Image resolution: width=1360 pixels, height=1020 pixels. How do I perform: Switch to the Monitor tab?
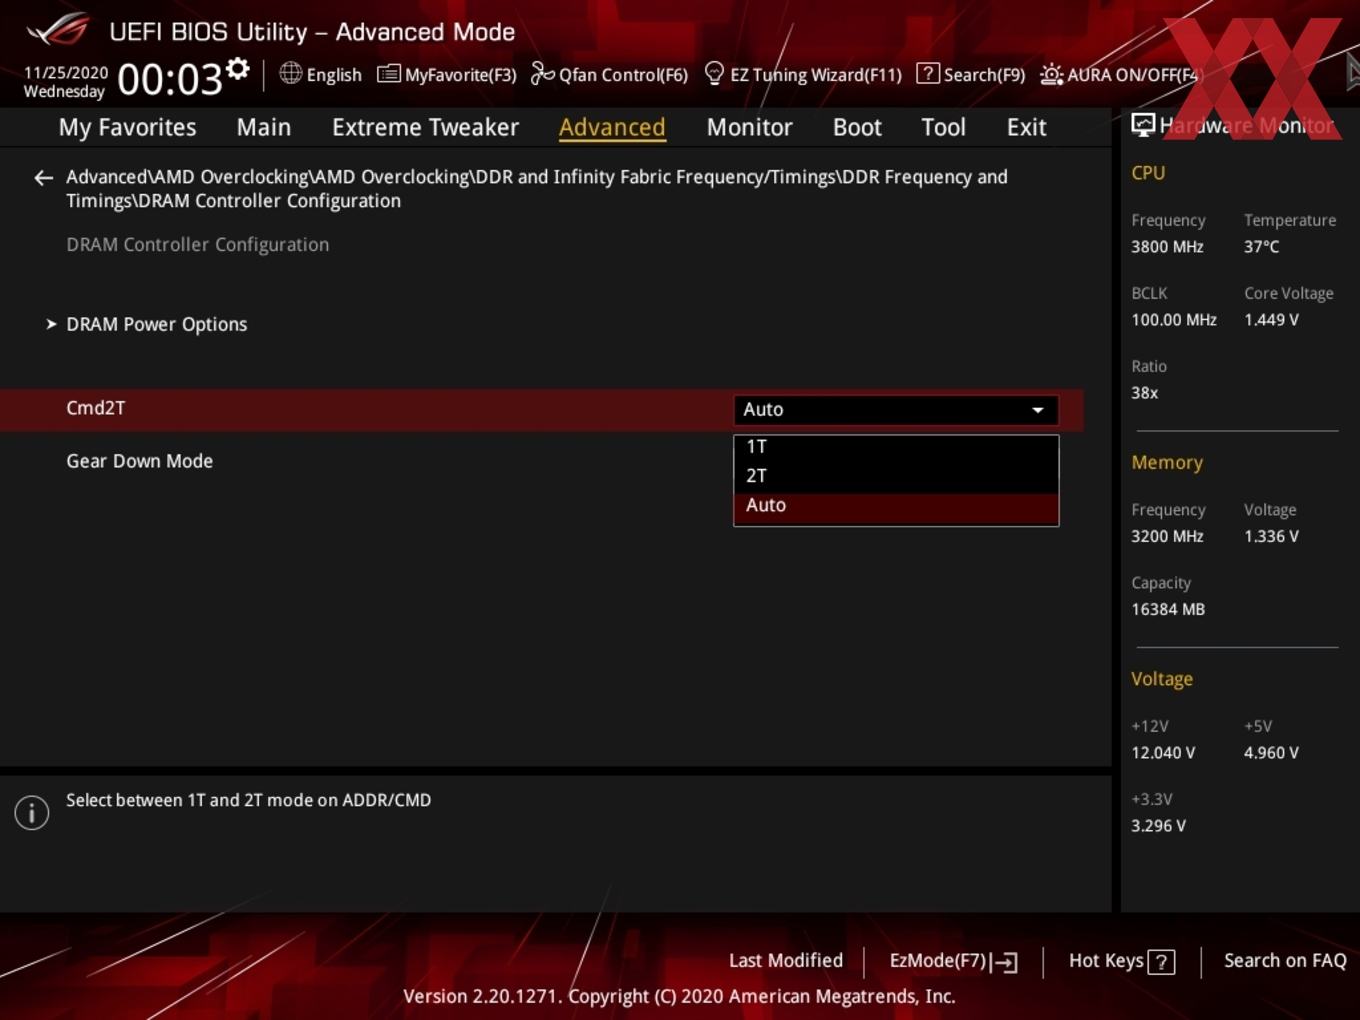[749, 127]
